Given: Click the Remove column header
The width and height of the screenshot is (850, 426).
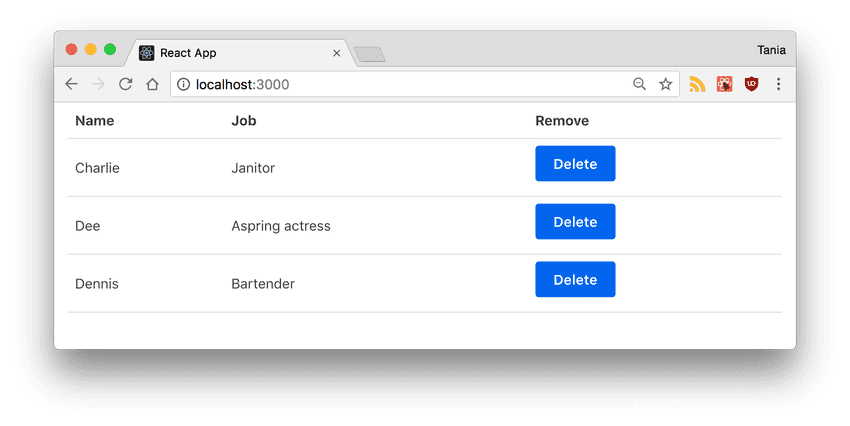Looking at the screenshot, I should (562, 120).
